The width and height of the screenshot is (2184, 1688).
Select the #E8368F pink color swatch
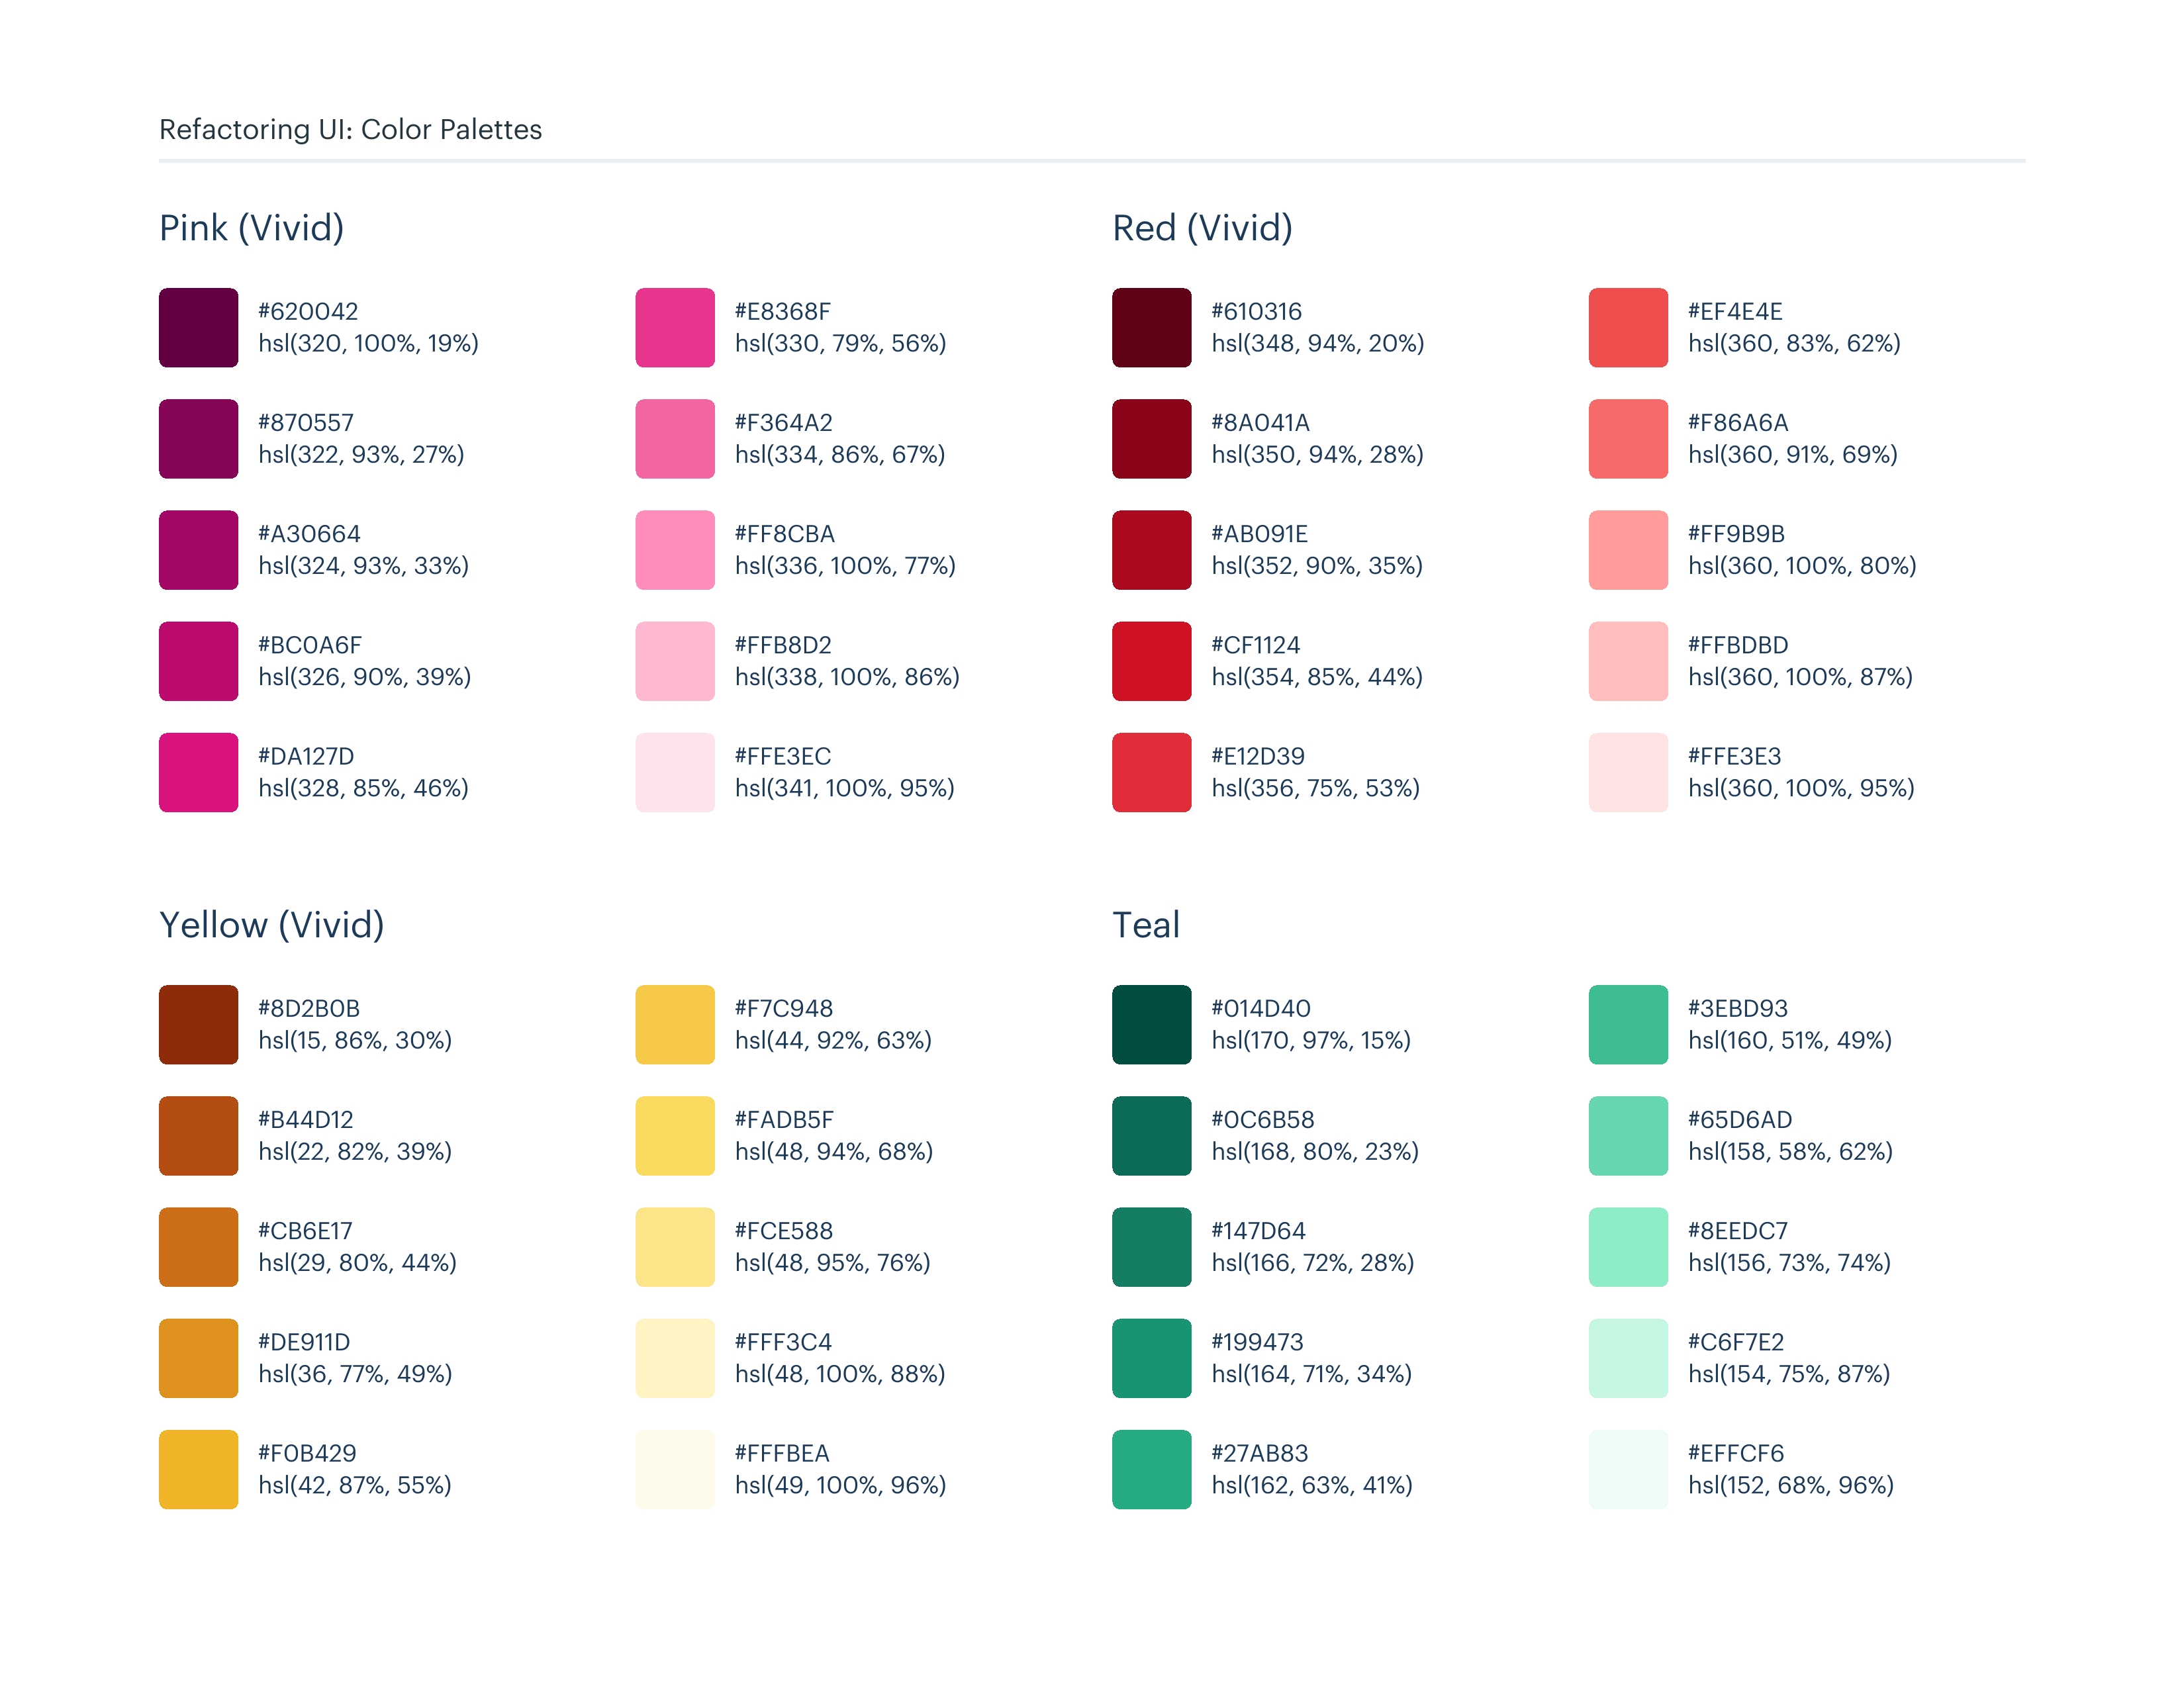(x=675, y=328)
